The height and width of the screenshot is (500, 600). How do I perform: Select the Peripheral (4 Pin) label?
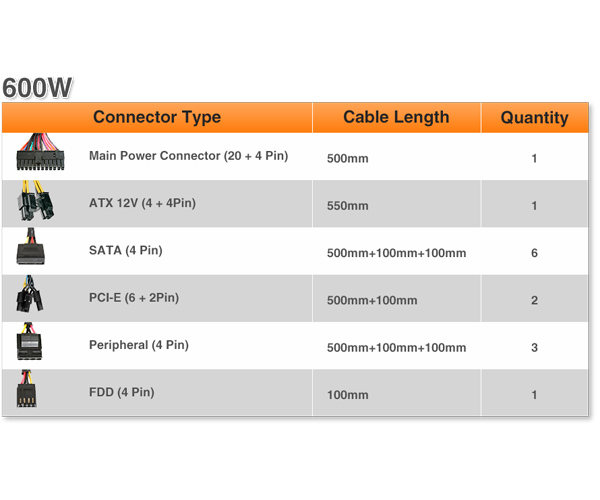139,345
